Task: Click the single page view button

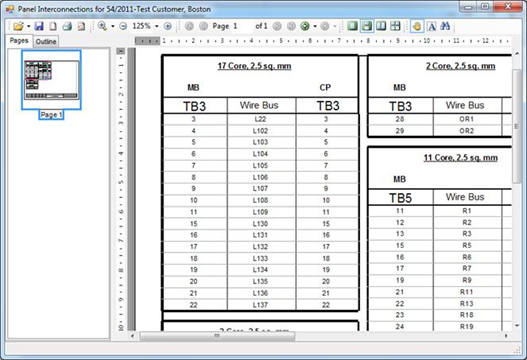Action: (x=352, y=26)
